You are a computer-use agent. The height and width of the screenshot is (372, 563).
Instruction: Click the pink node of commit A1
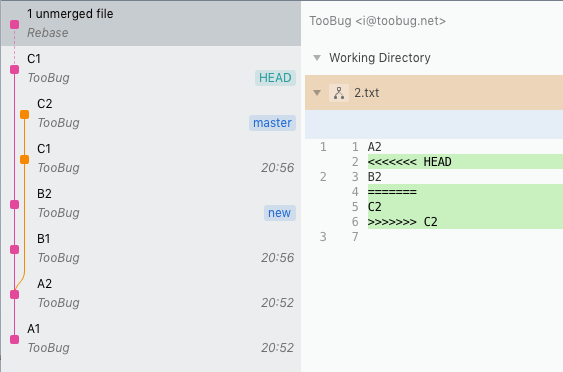(x=14, y=339)
